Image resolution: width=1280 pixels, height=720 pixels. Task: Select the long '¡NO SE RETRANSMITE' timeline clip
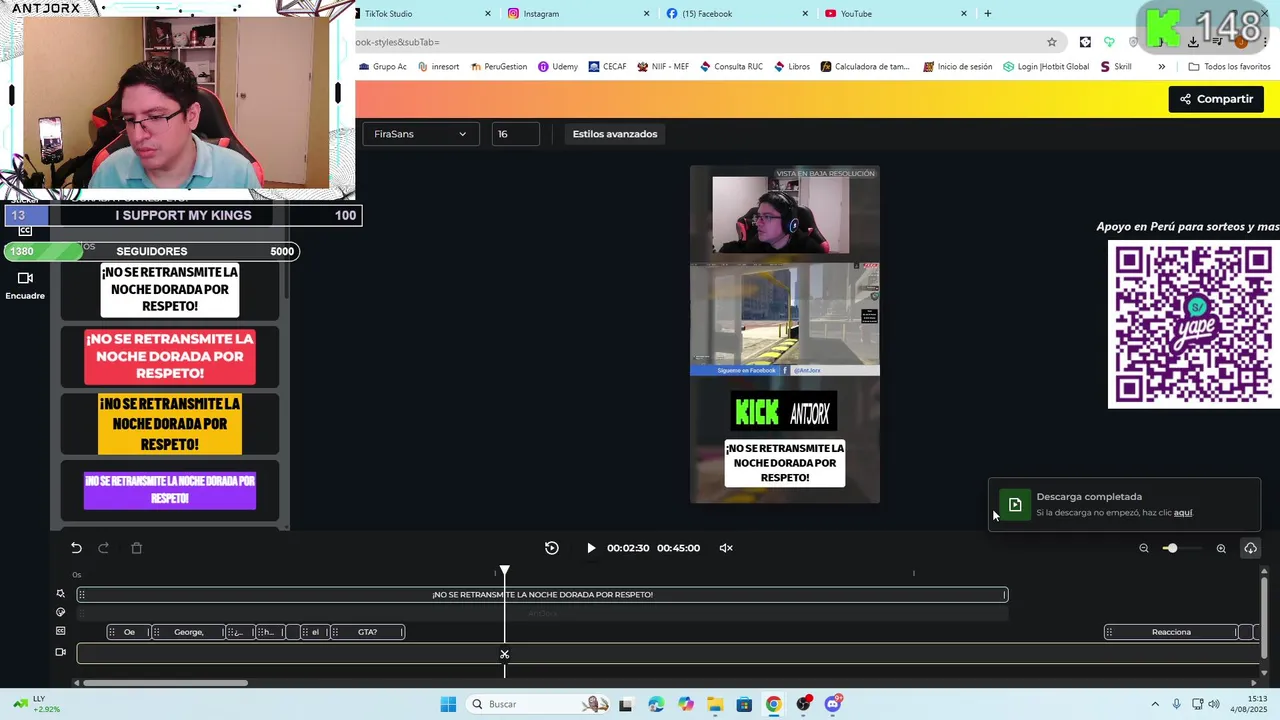(542, 595)
